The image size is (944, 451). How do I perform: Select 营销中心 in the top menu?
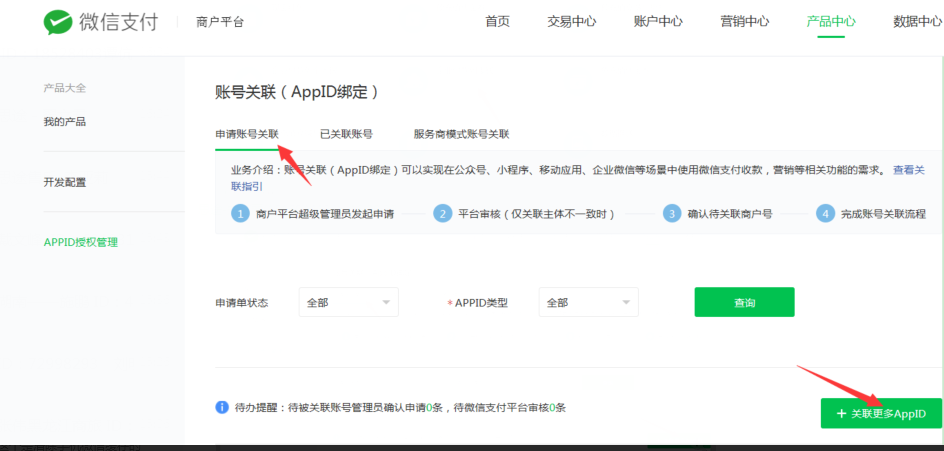point(744,21)
